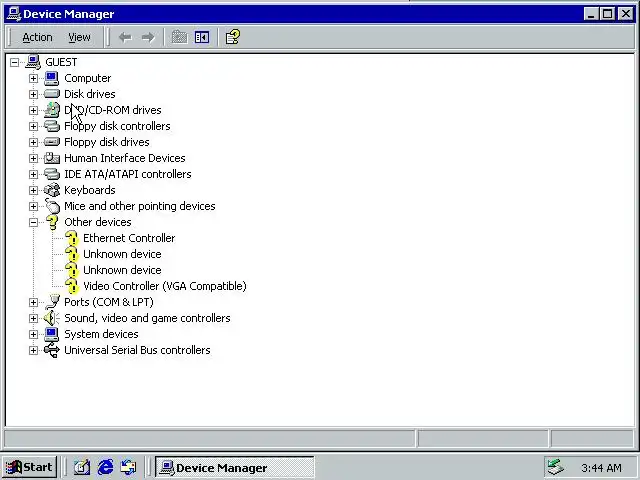Click the Other devices question mark icon
Screen dimensions: 640x480
point(52,222)
